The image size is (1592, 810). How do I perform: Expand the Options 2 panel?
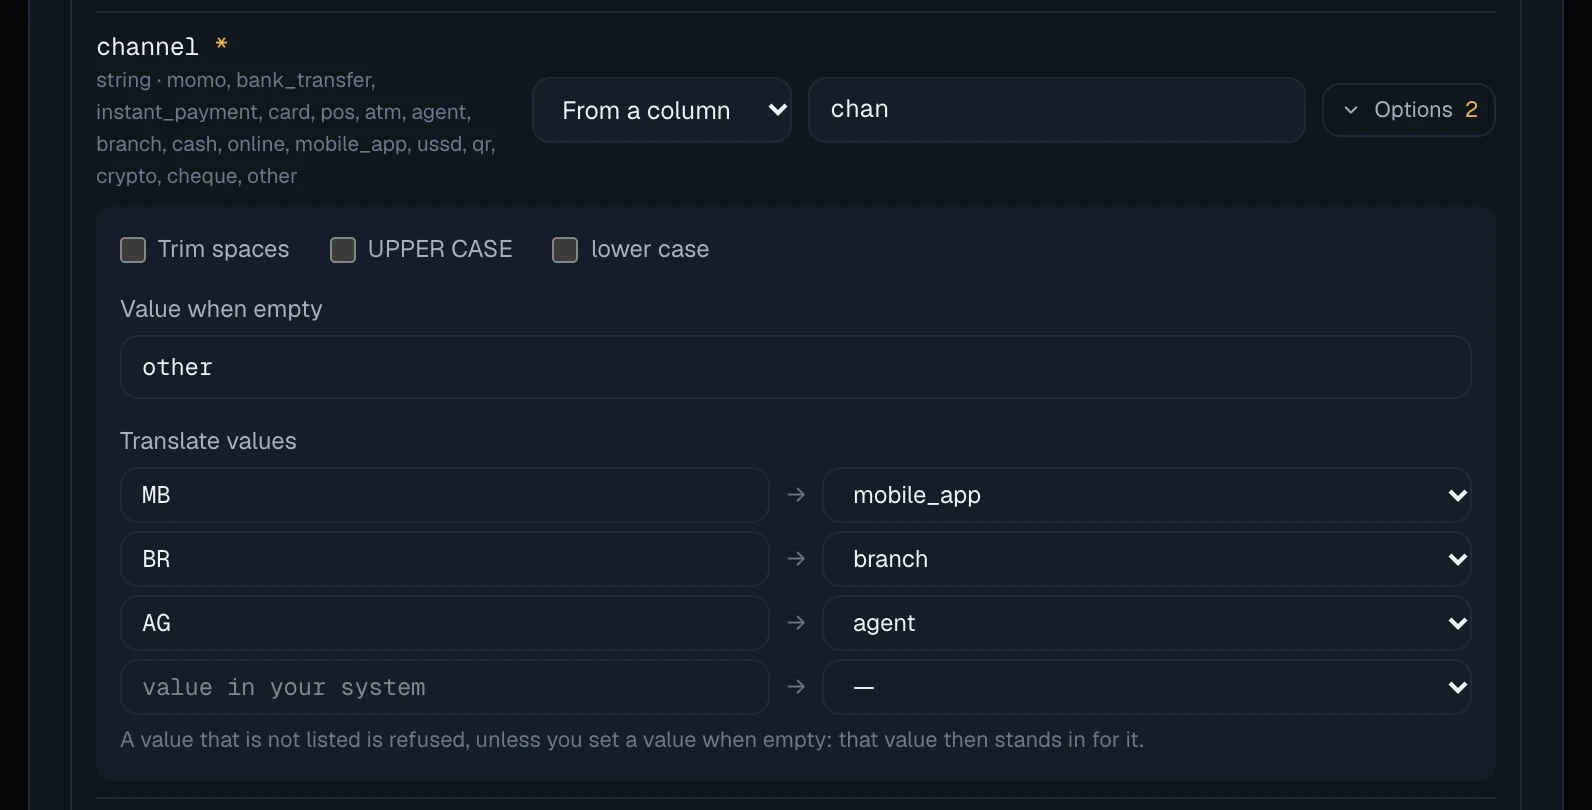1408,110
